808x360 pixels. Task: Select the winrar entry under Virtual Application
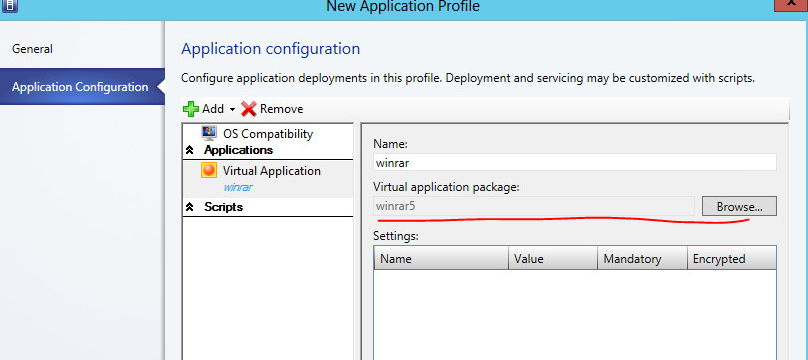tap(238, 187)
